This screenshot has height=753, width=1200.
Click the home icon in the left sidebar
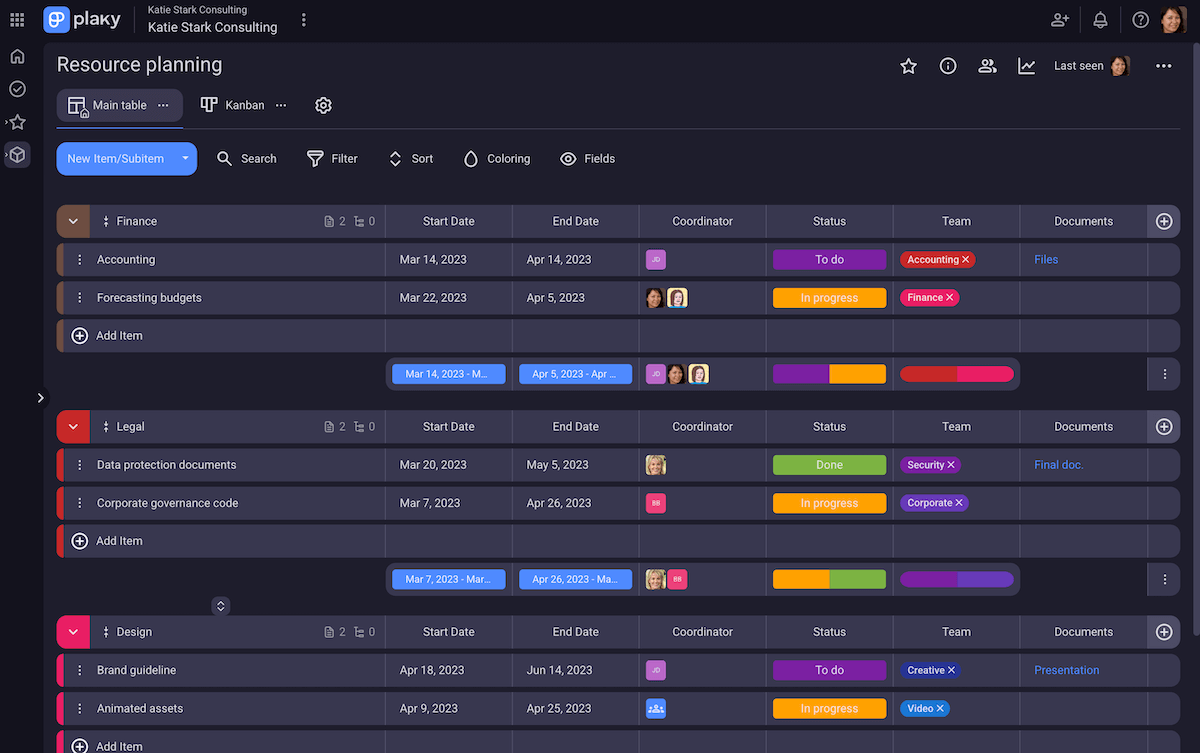[x=16, y=56]
